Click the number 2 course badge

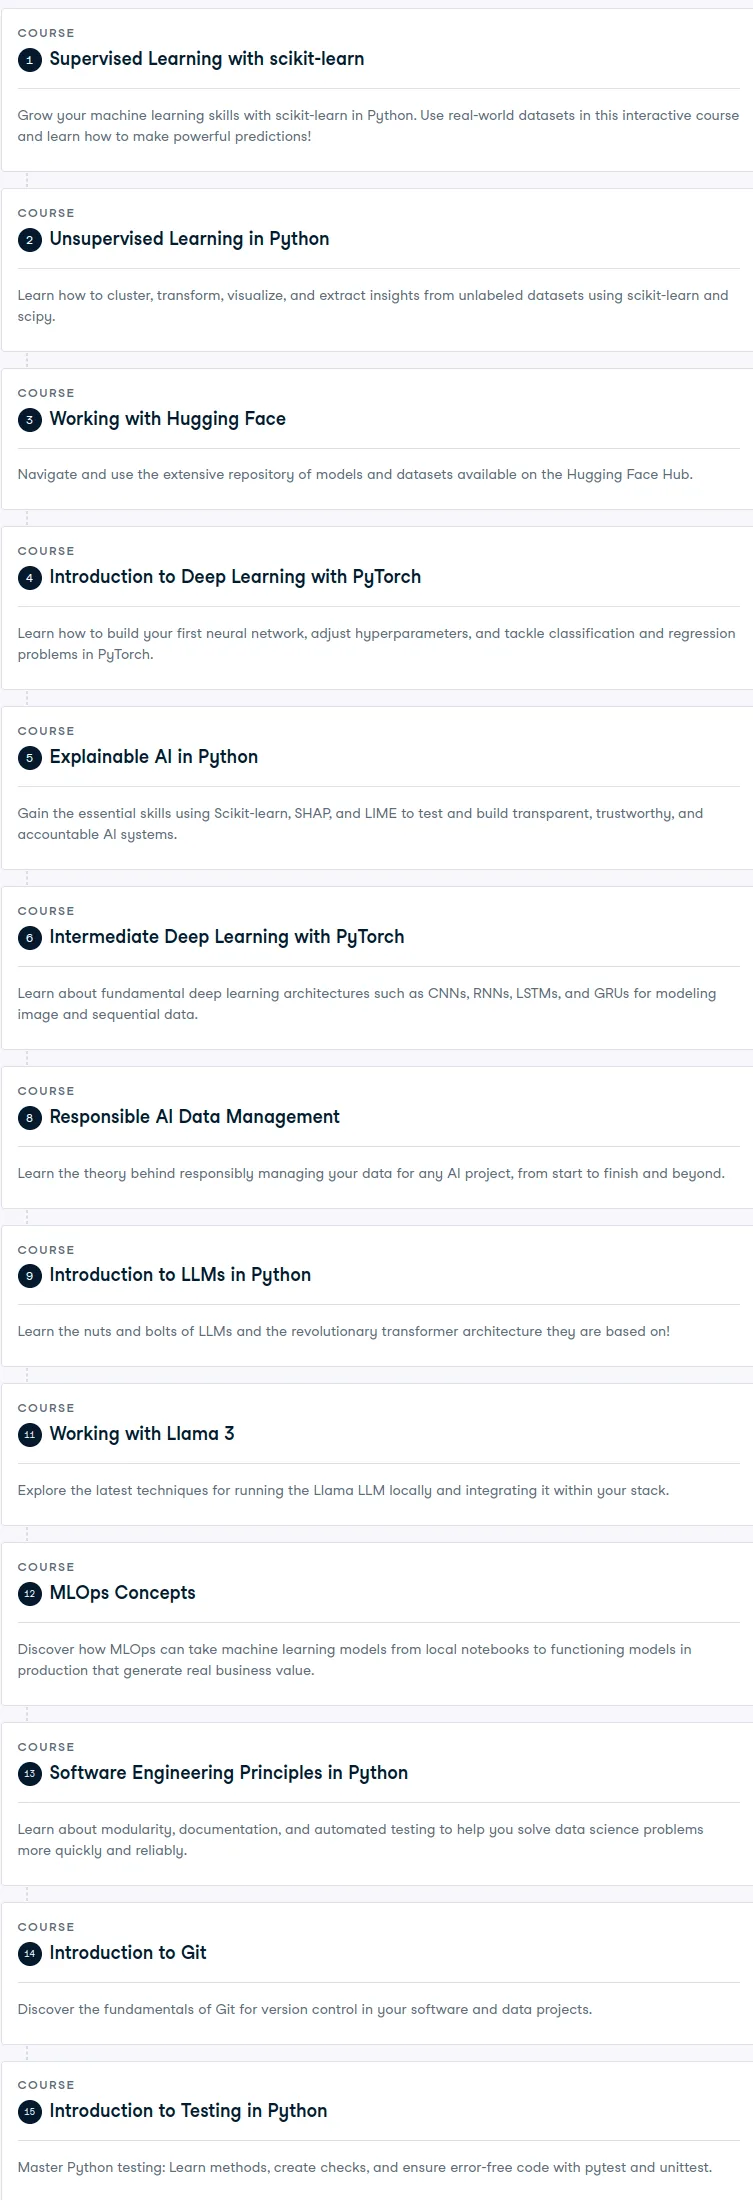(29, 240)
